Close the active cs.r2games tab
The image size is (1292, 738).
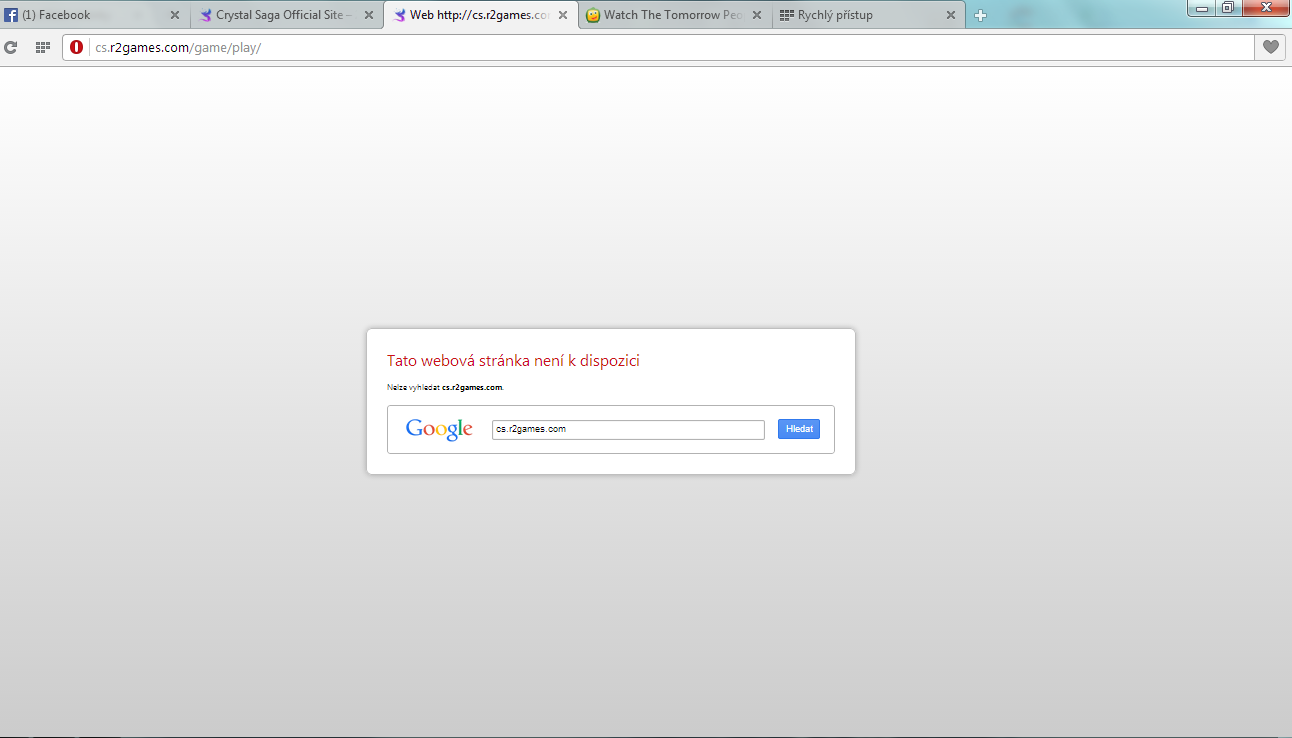[563, 15]
